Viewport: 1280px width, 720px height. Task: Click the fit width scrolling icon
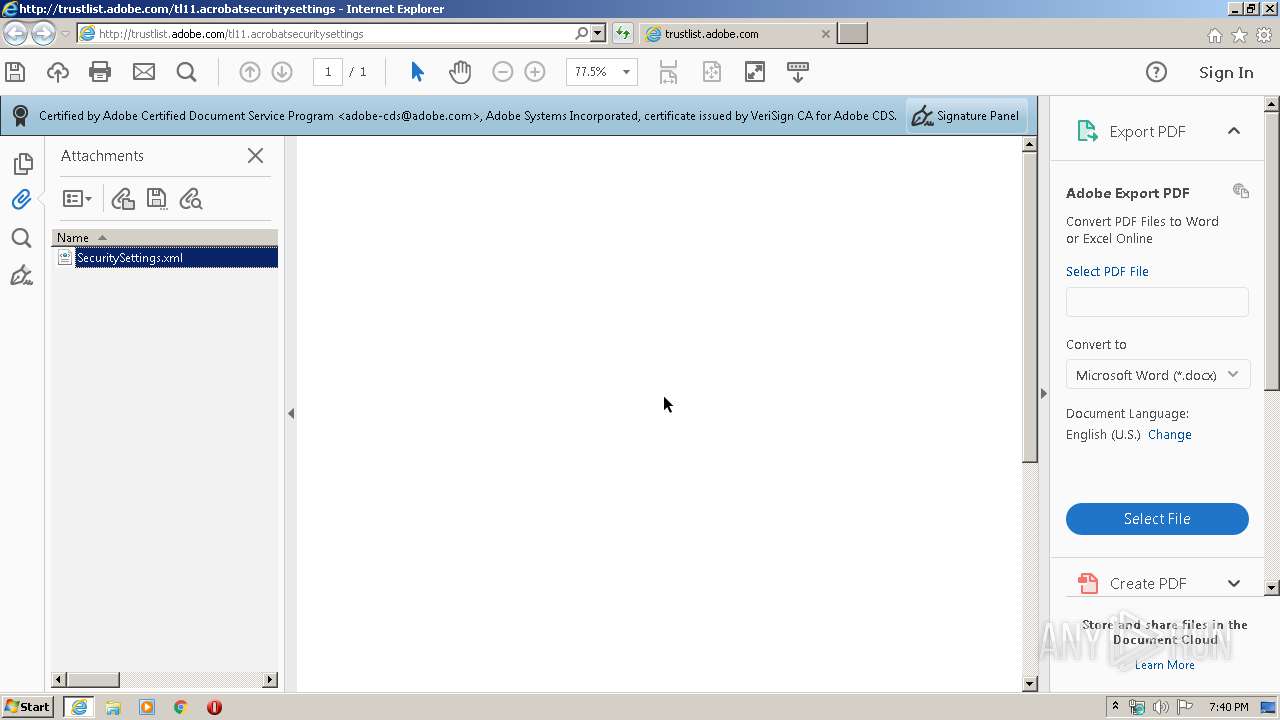tap(668, 72)
